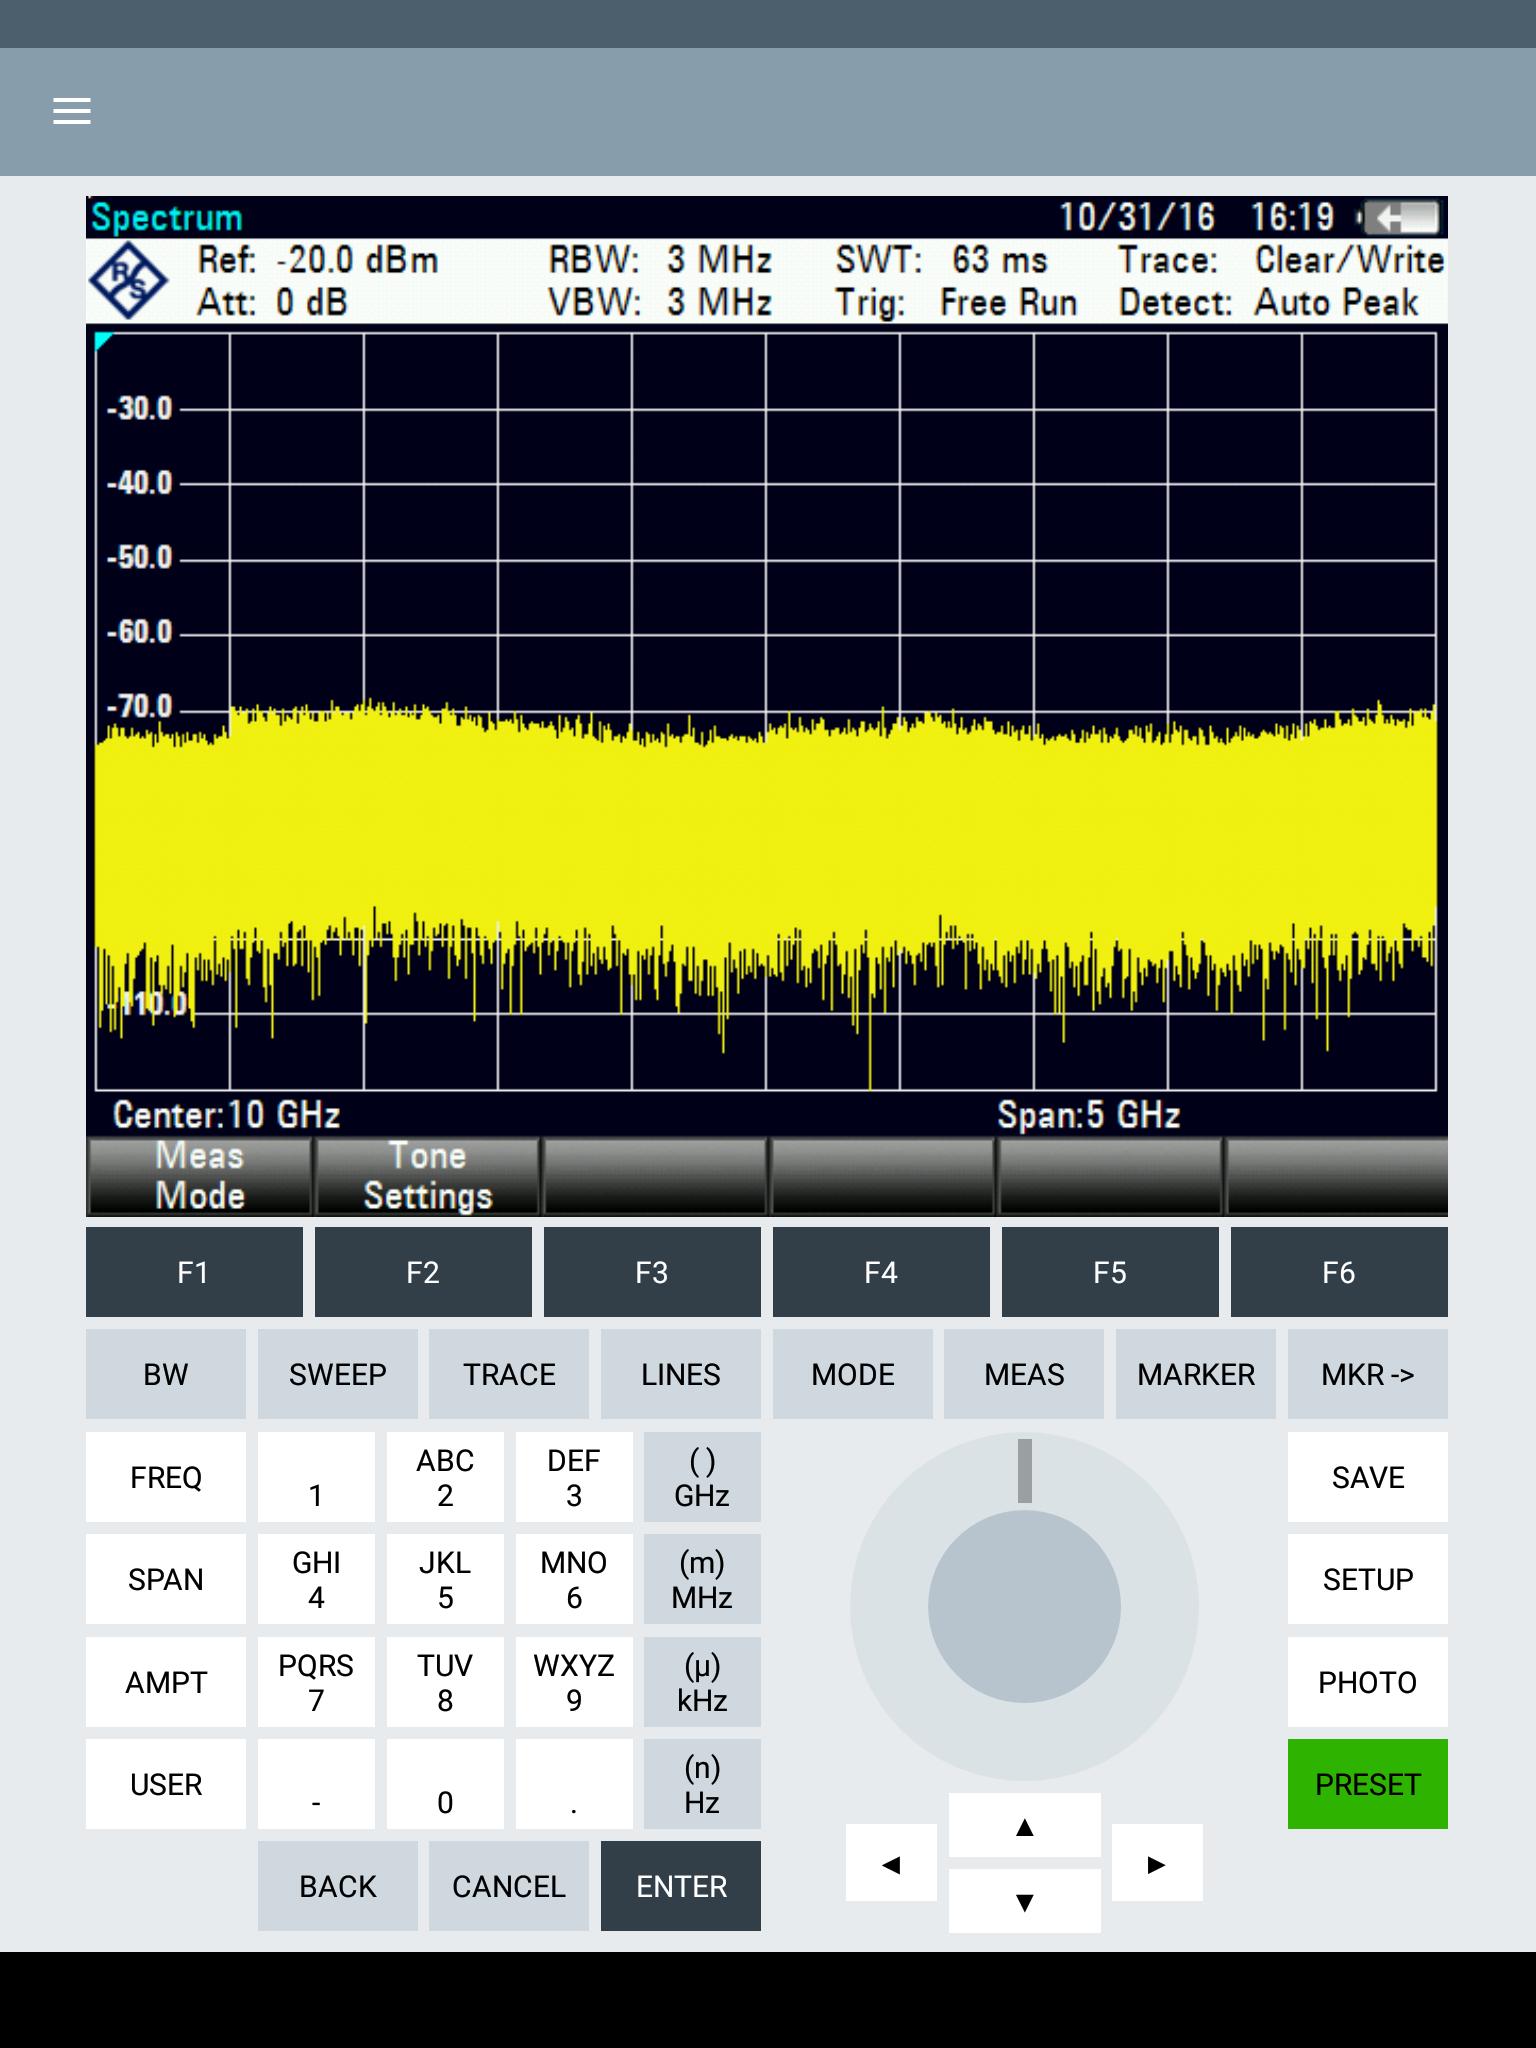Click the left arrow key
The width and height of the screenshot is (1536, 2048).
click(x=891, y=1864)
